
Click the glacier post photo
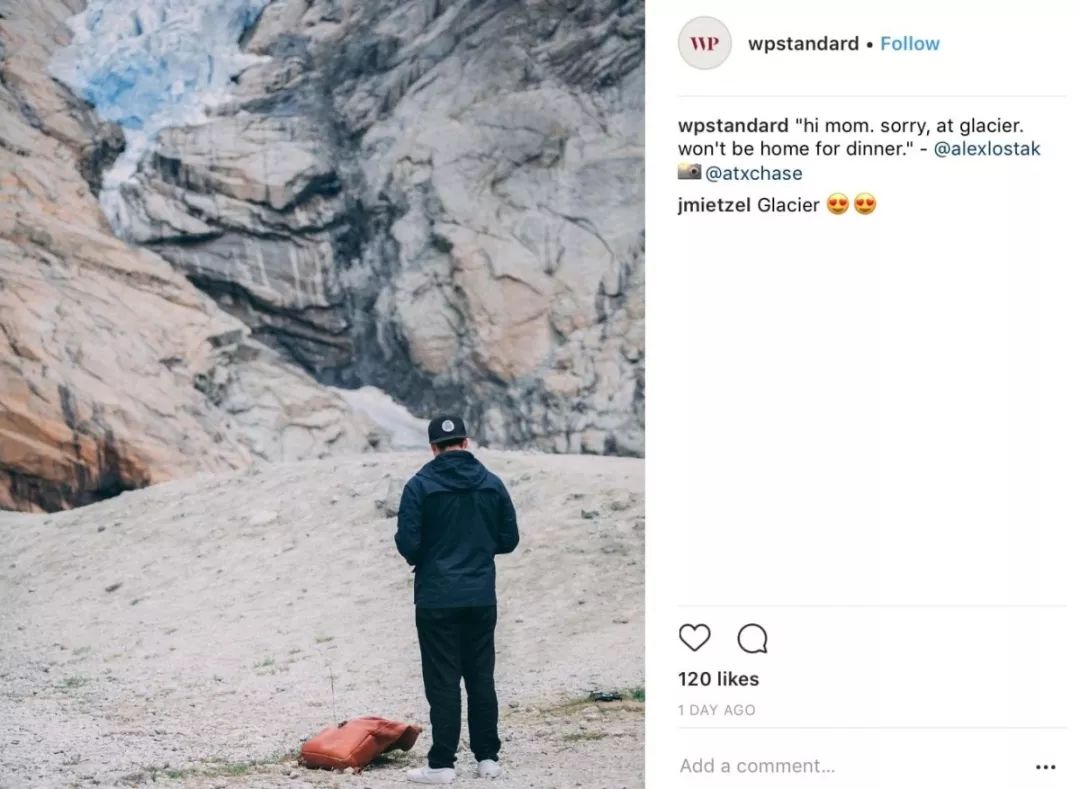click(322, 394)
